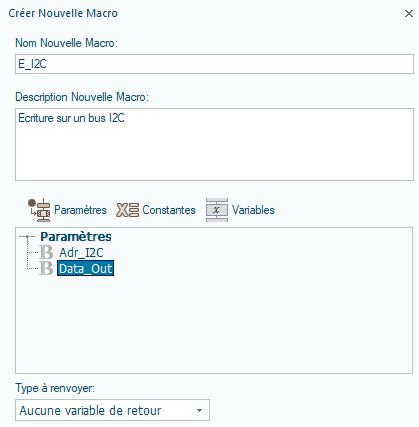The width and height of the screenshot is (419, 427).
Task: Click the Variables icon
Action: 217,210
